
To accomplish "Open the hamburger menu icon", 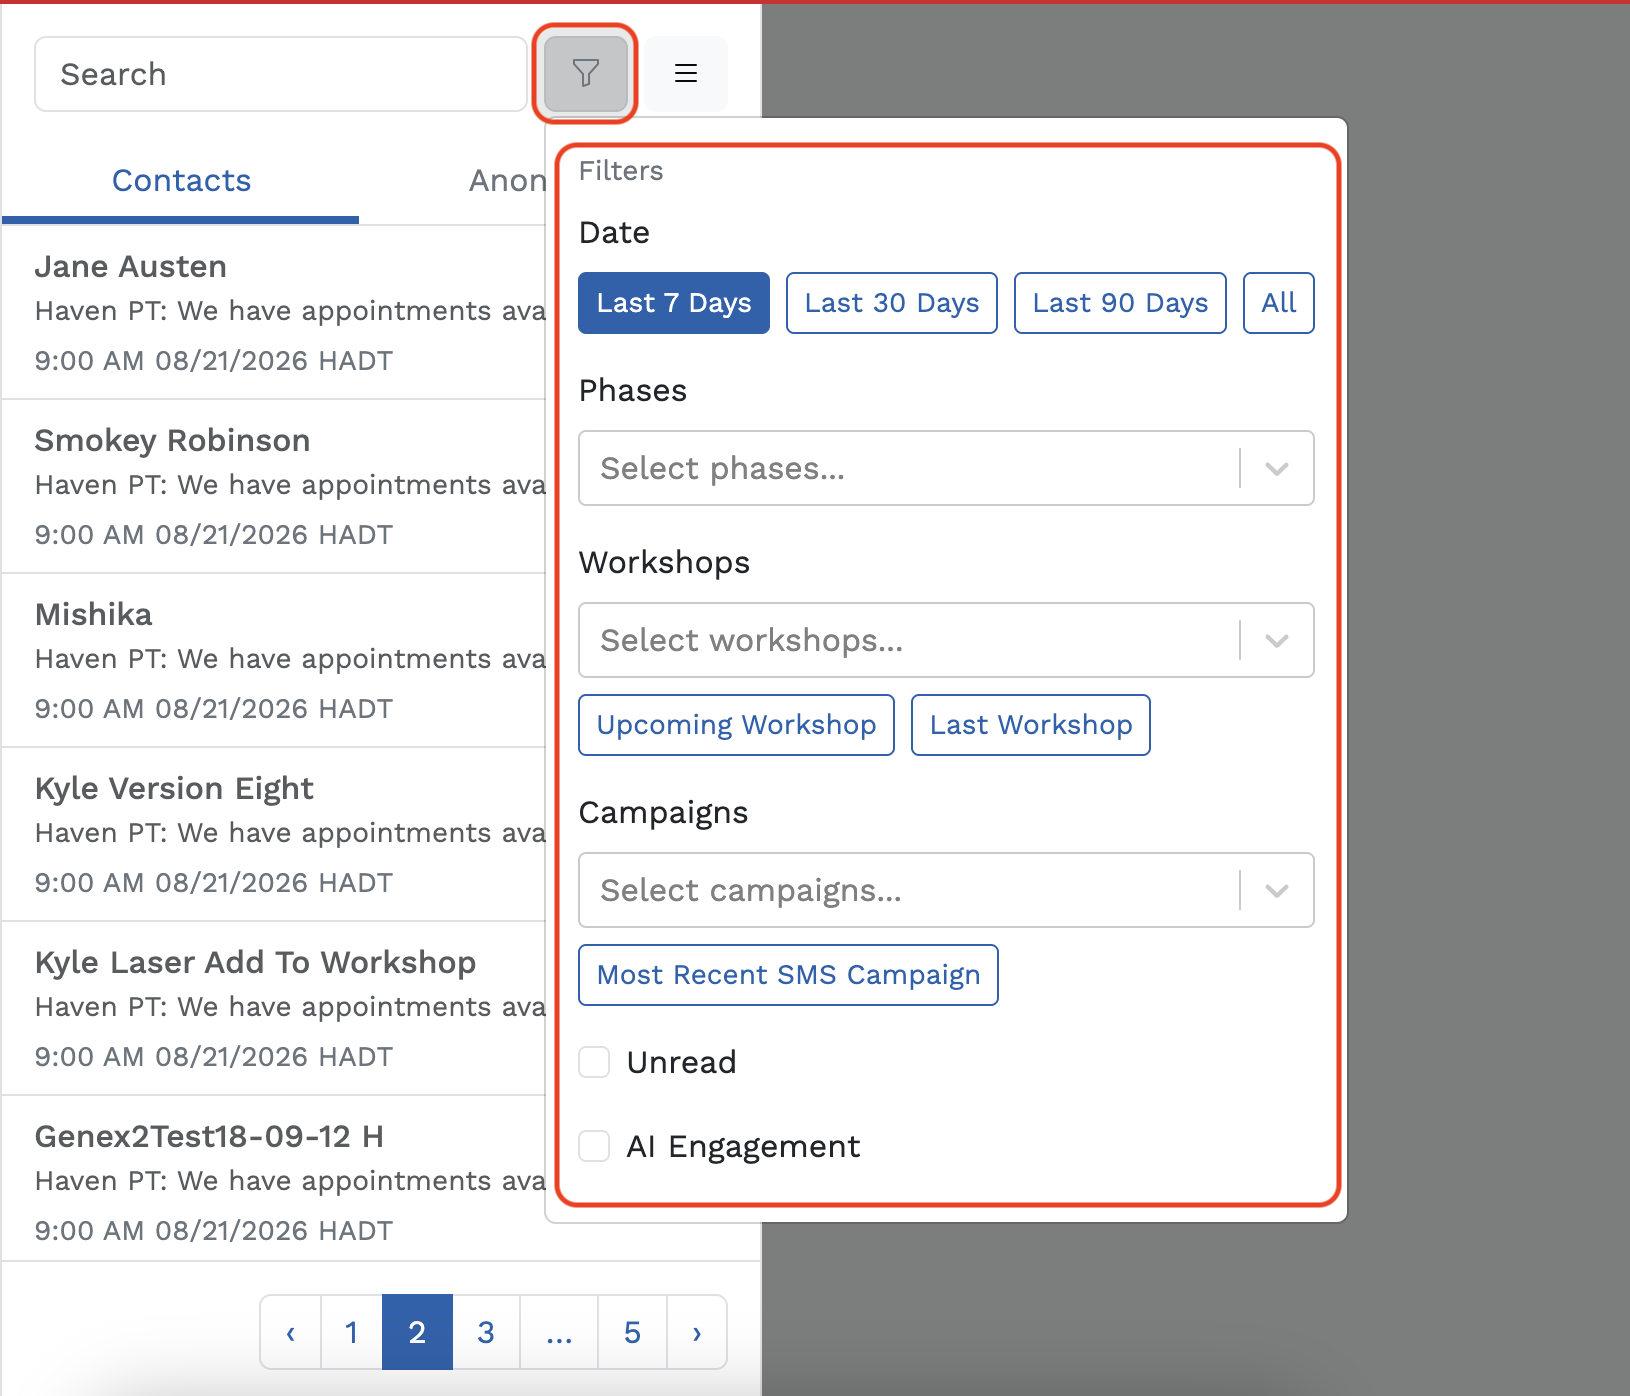I will point(686,73).
